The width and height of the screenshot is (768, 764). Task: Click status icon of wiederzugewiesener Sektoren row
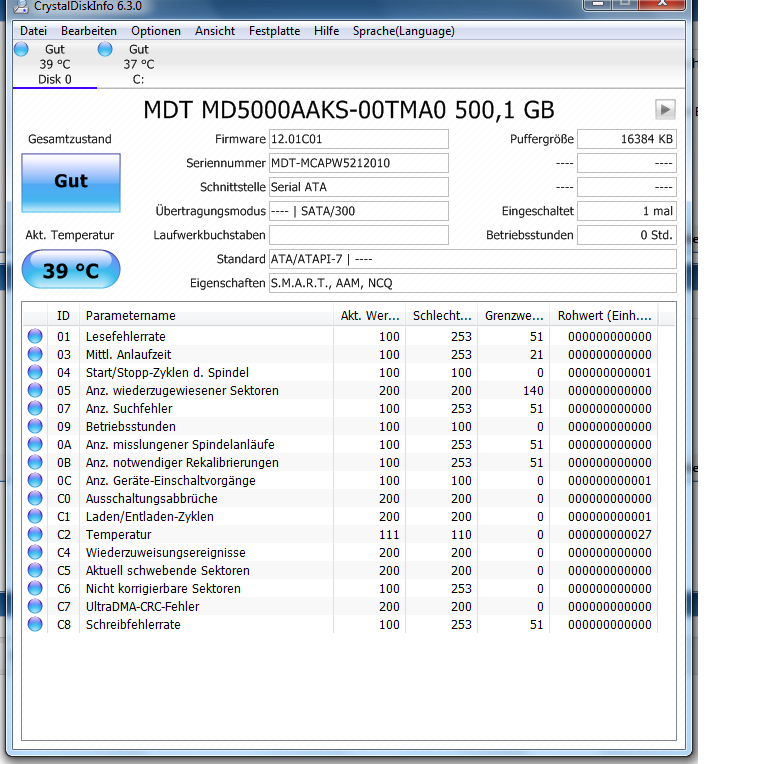(35, 390)
